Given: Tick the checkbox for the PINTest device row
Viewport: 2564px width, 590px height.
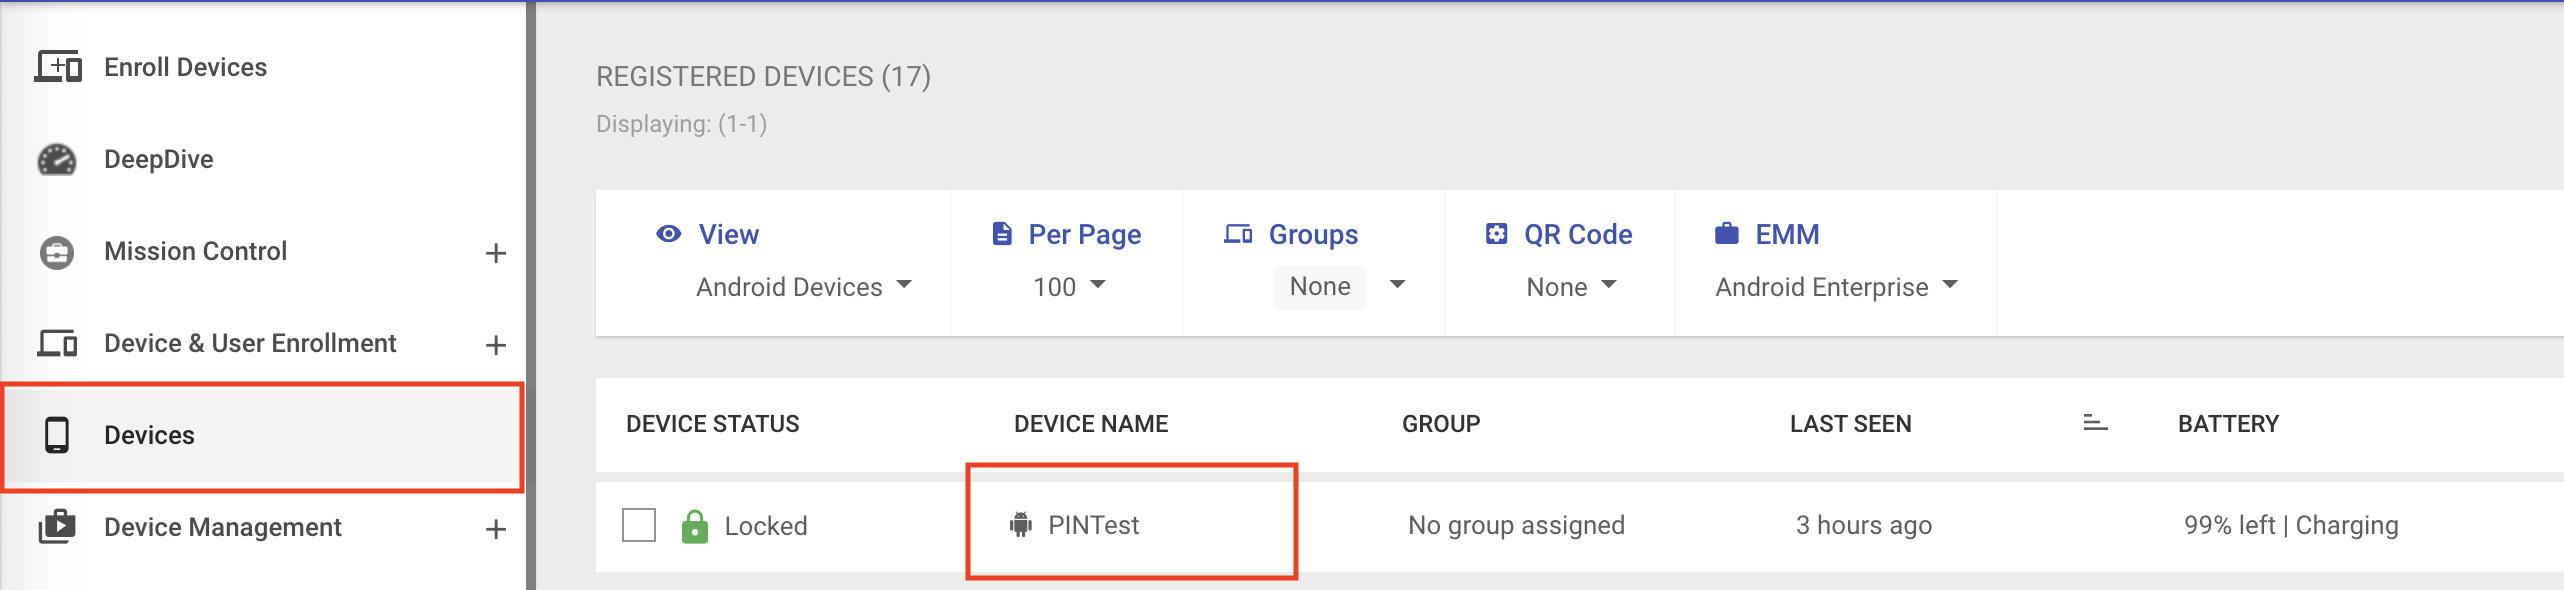Looking at the screenshot, I should 639,525.
